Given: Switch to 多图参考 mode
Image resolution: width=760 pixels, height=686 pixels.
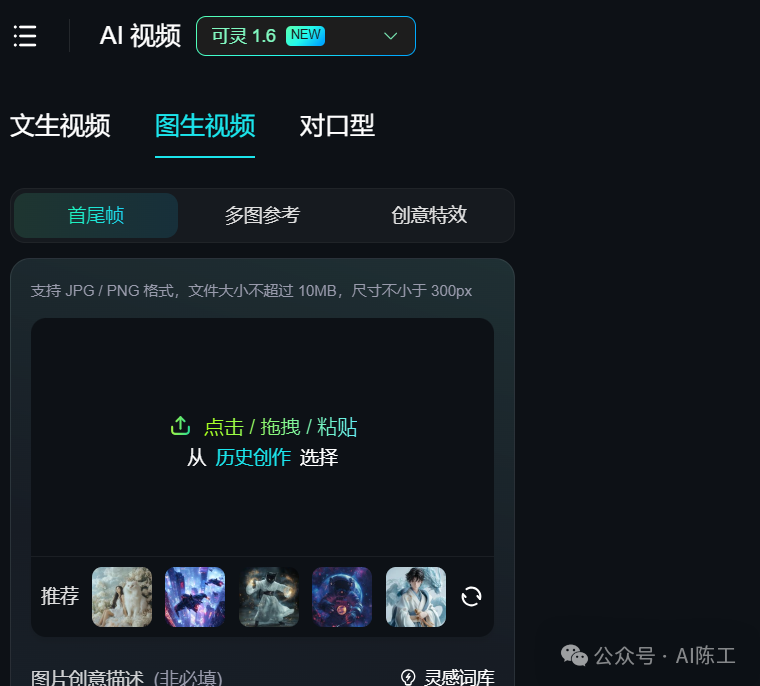Looking at the screenshot, I should [262, 215].
